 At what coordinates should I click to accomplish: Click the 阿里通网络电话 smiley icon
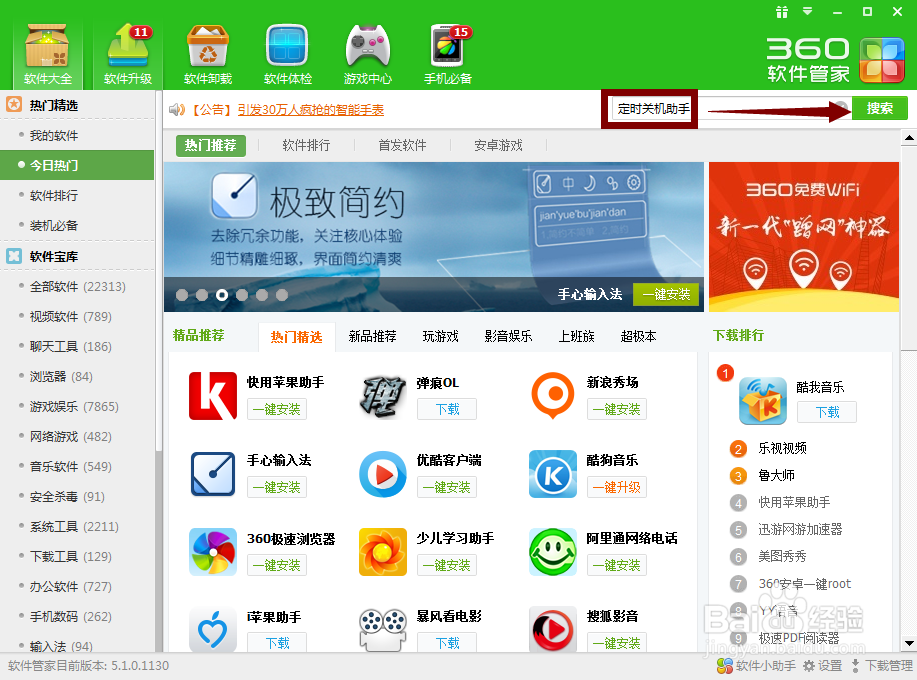coord(553,552)
